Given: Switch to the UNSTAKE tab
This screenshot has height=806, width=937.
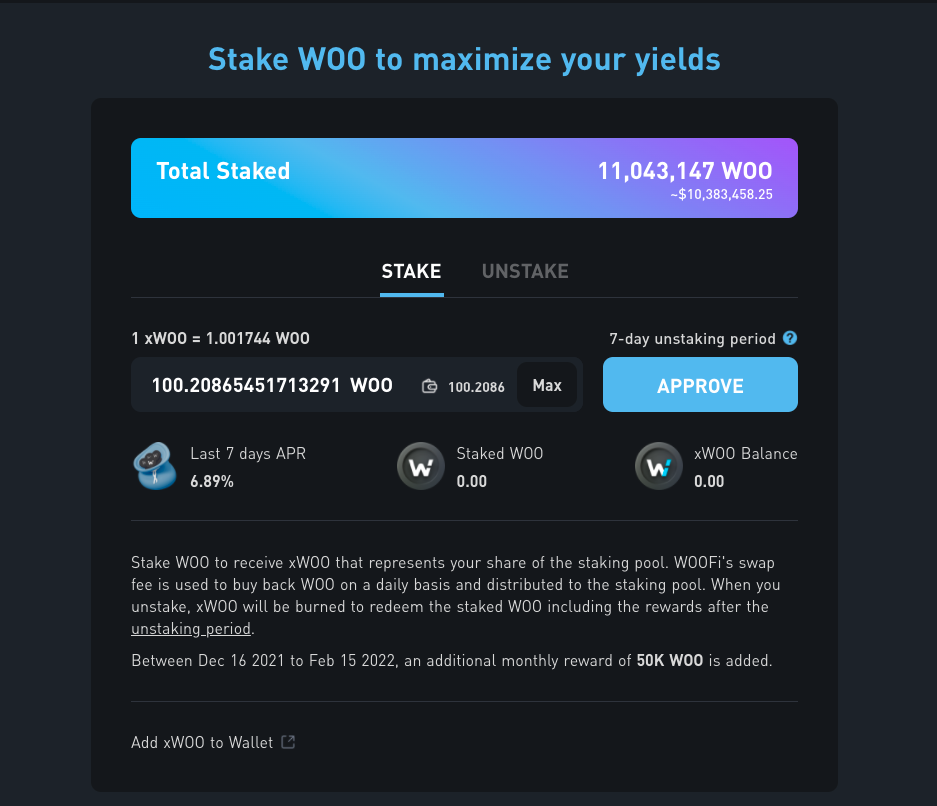Looking at the screenshot, I should tap(525, 271).
